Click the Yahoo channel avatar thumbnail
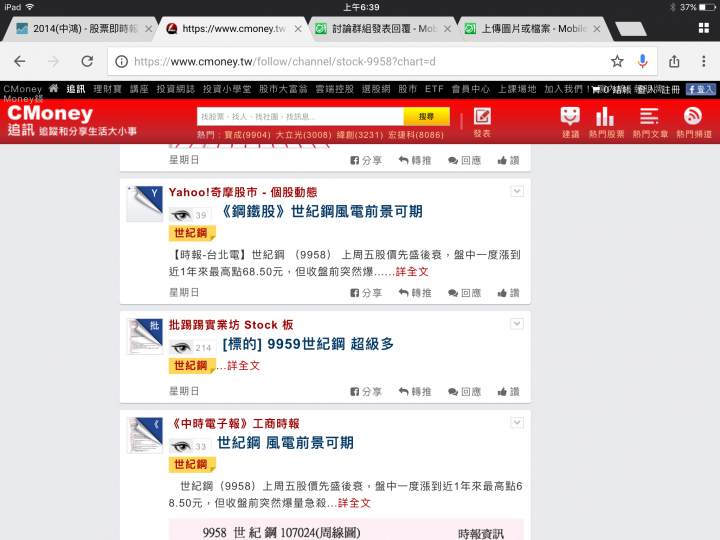 coord(145,204)
